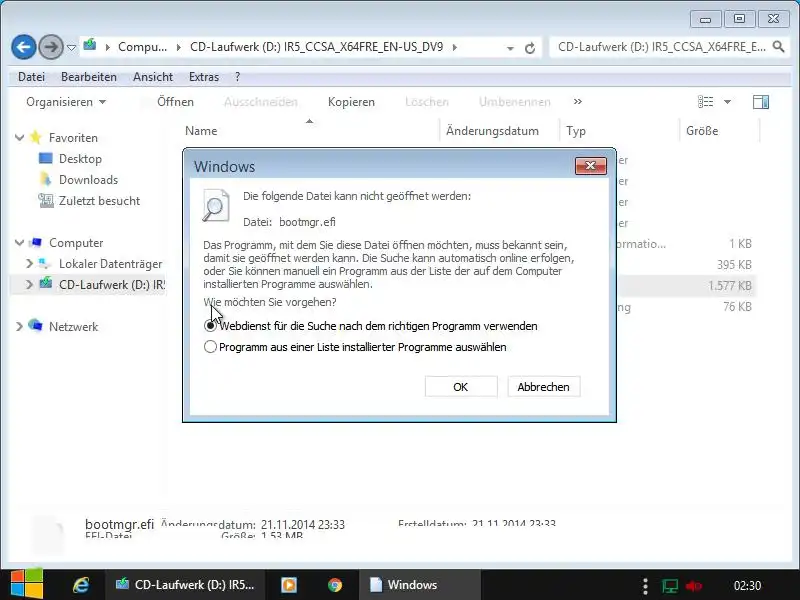Open the Extras menu

(x=204, y=77)
